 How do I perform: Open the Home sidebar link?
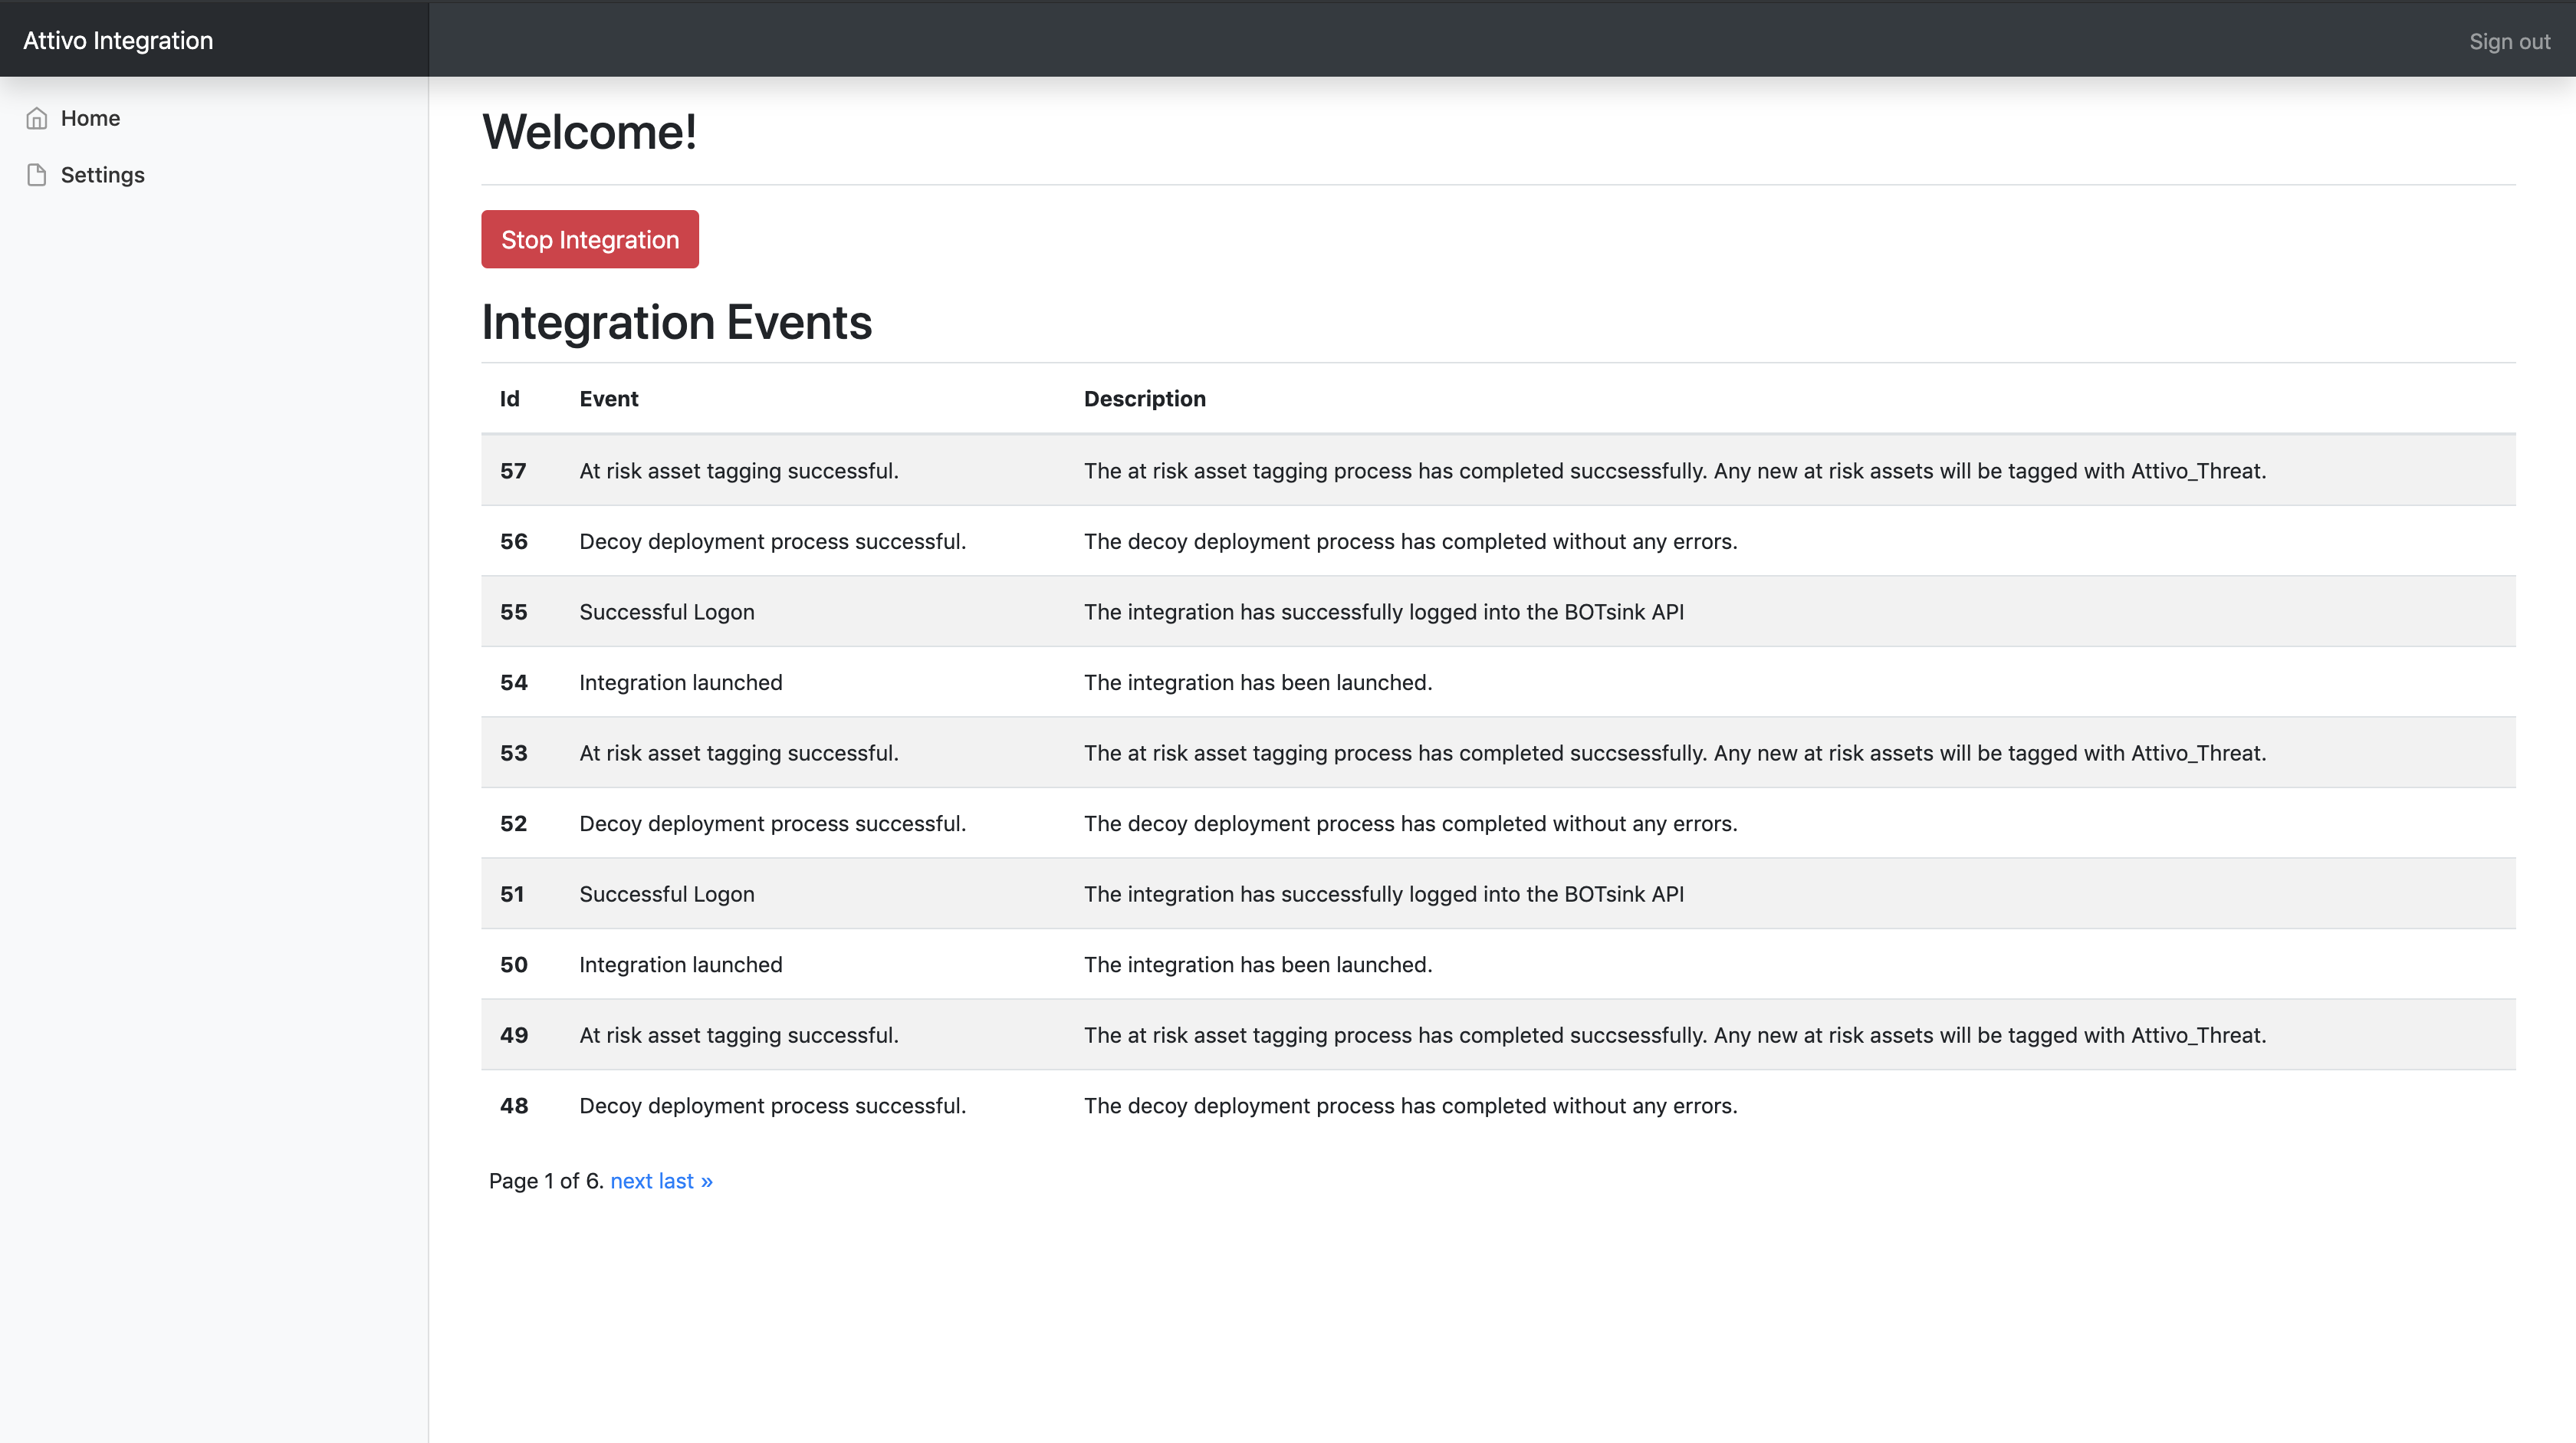[90, 118]
